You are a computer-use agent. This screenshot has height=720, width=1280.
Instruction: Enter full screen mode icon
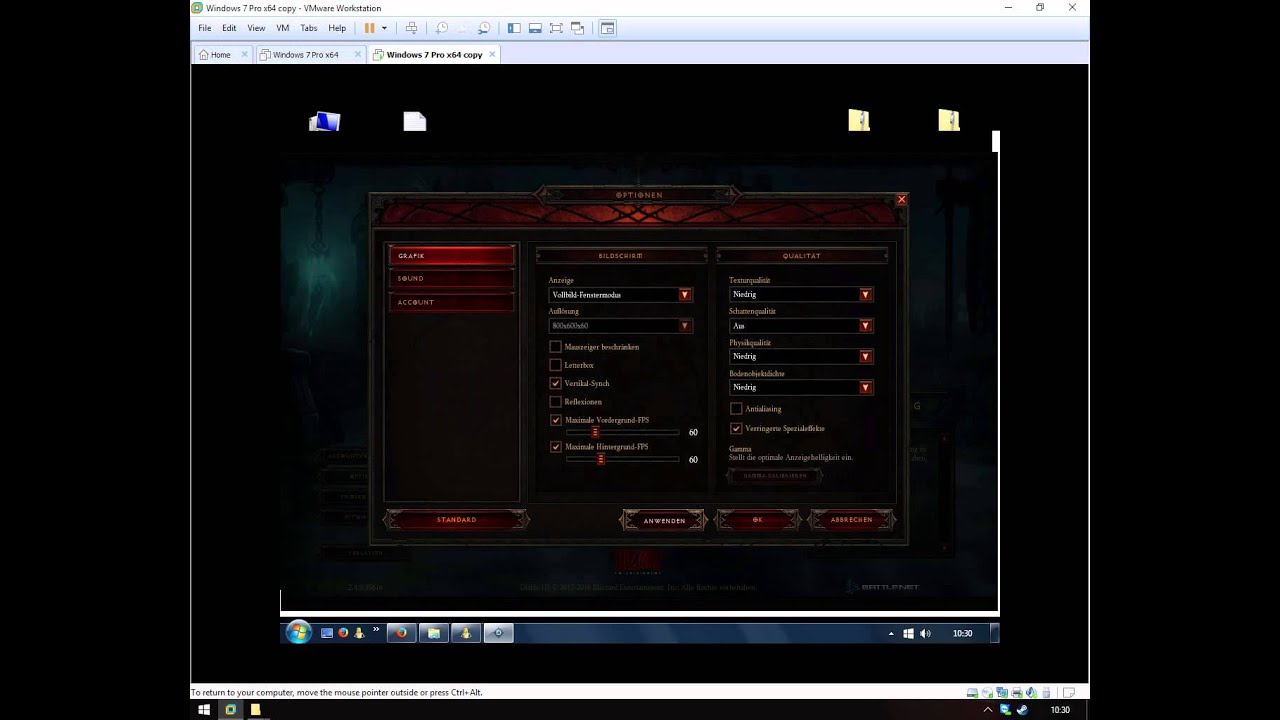pyautogui.click(x=556, y=28)
